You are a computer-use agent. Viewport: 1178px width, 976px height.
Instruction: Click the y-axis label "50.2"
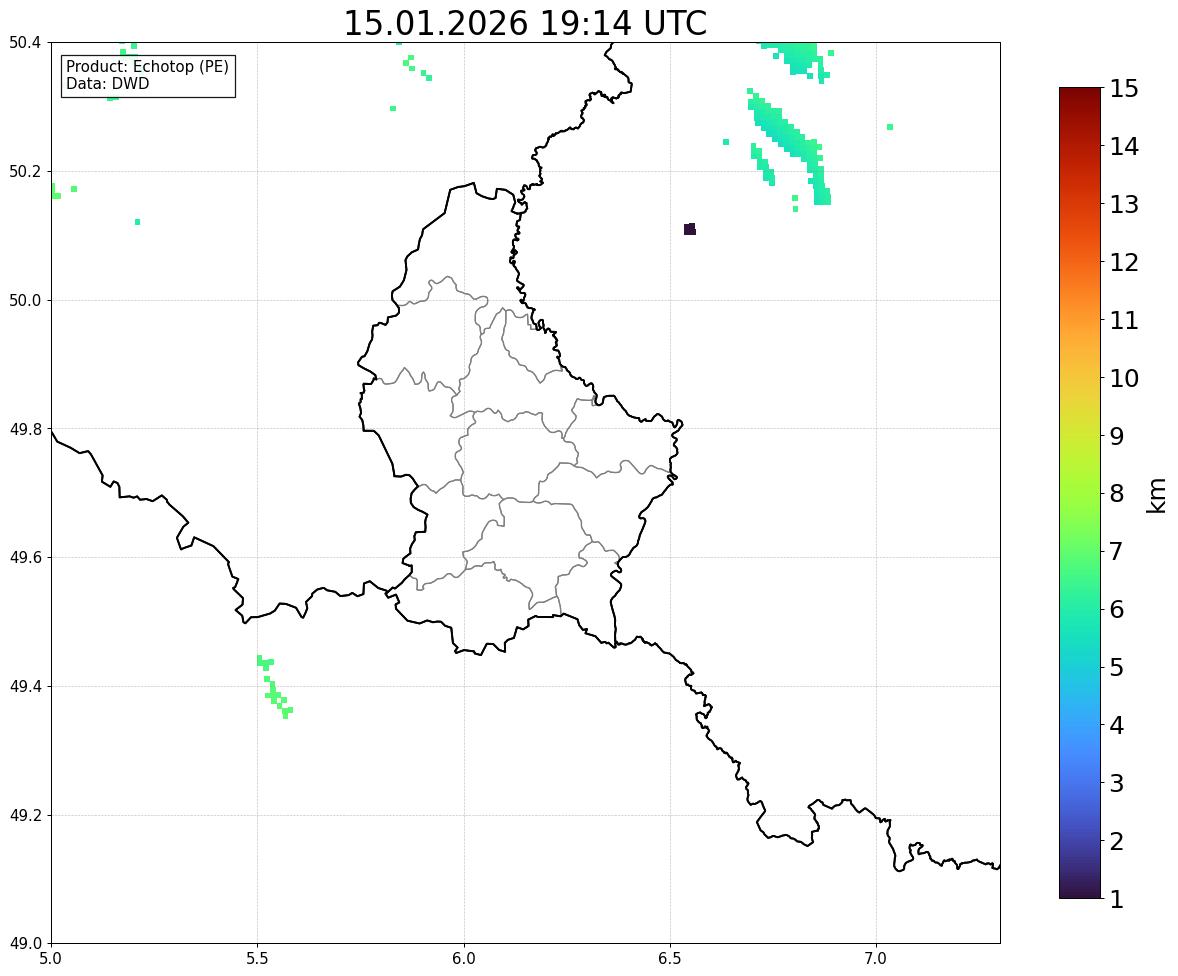[25, 171]
